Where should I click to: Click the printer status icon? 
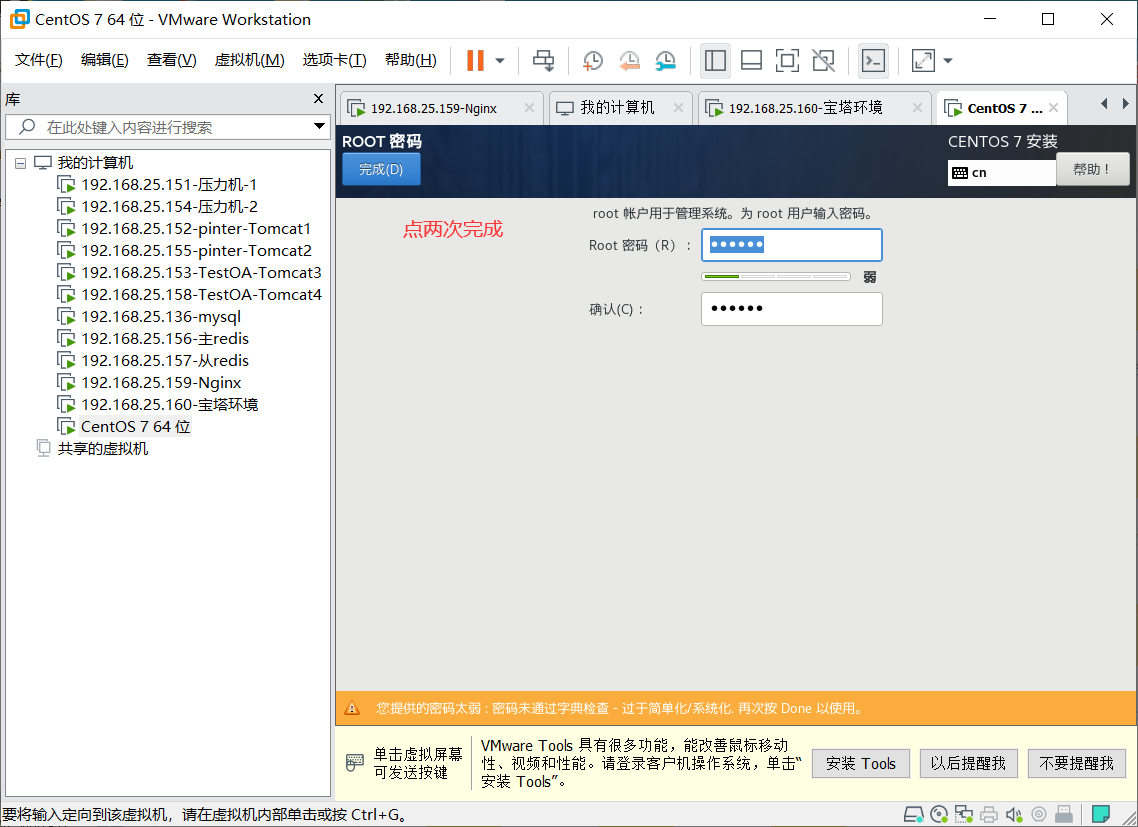[x=988, y=815]
